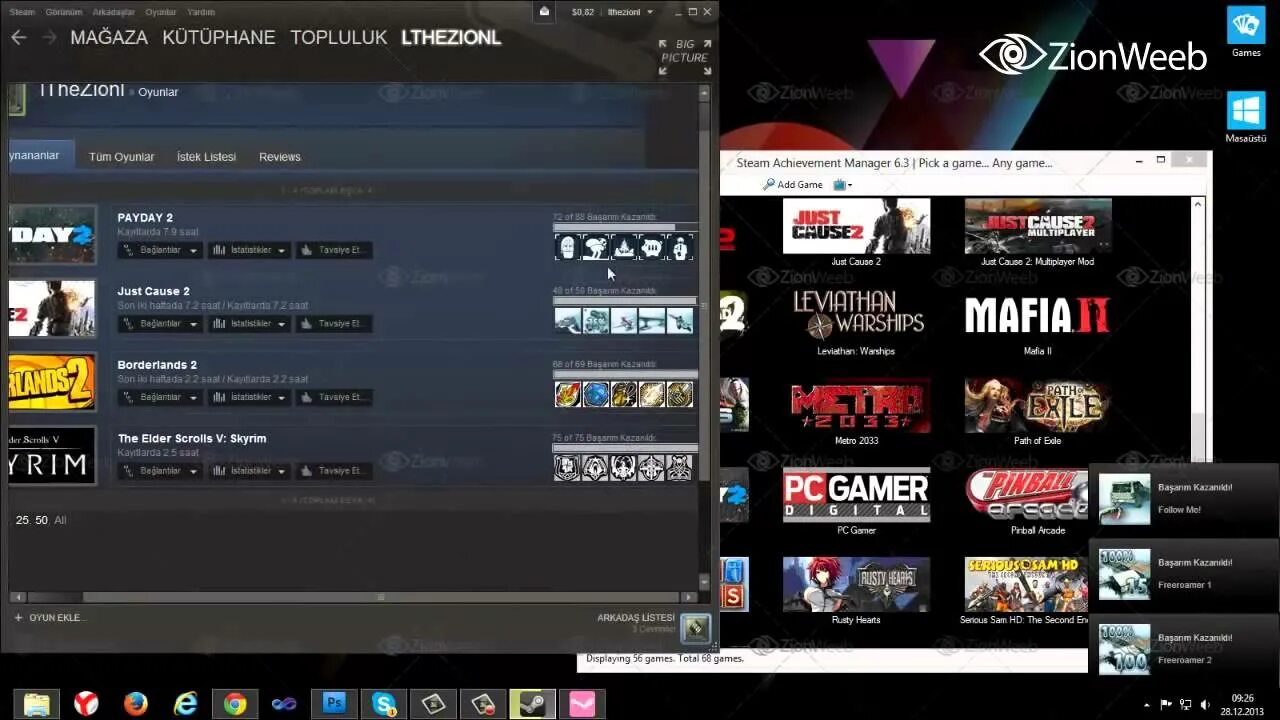
Task: Open the Games desktop shortcut
Action: (1246, 32)
